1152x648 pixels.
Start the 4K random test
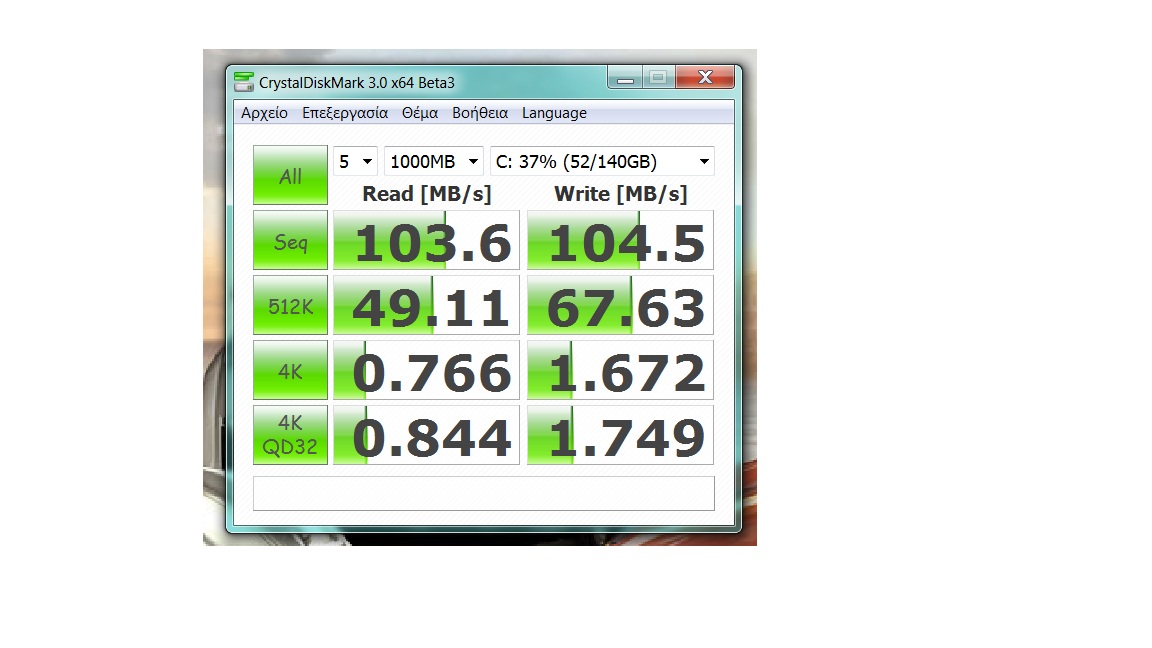click(290, 370)
